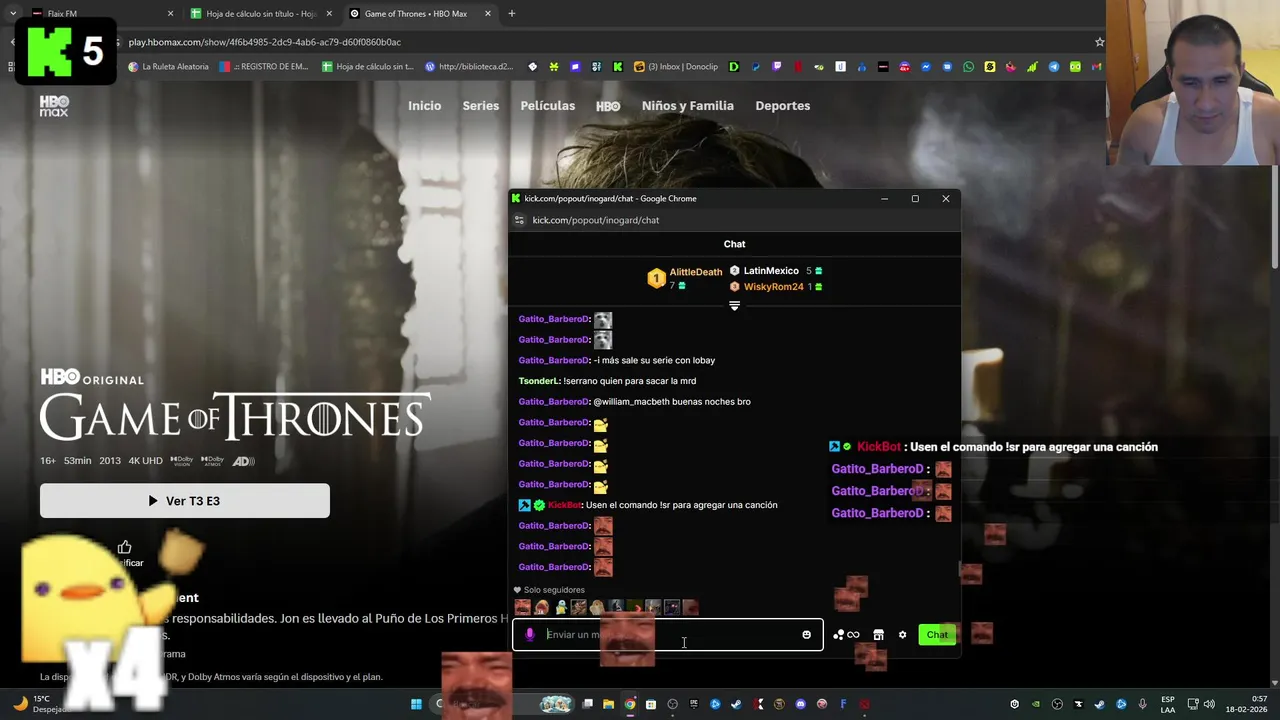The image size is (1280, 720).
Task: Open Series in HBO Max navigation
Action: tap(480, 106)
